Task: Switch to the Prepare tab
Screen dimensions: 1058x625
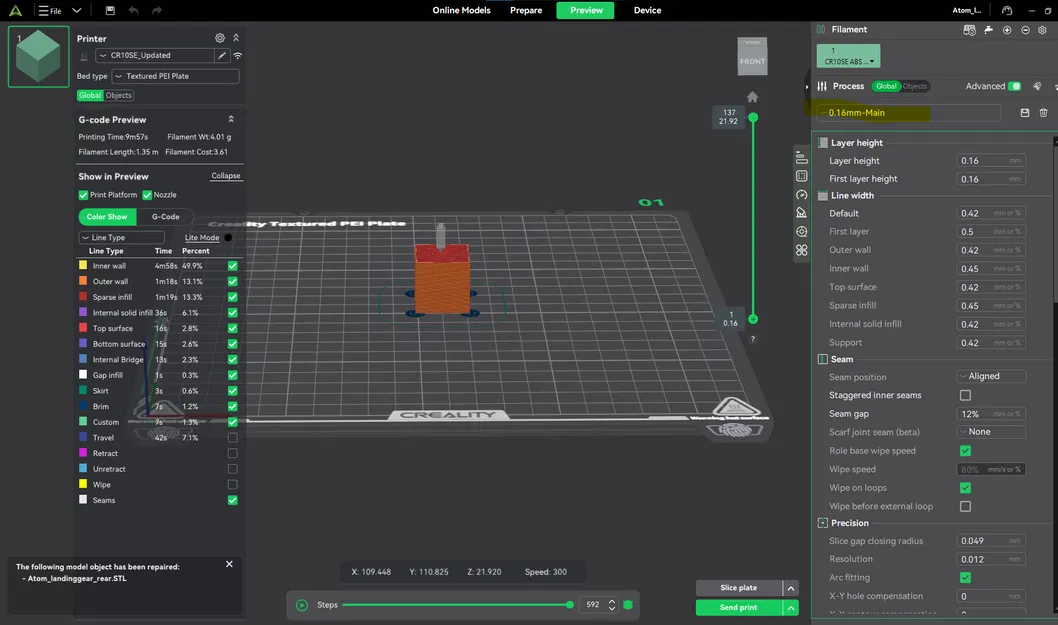Action: (x=526, y=10)
